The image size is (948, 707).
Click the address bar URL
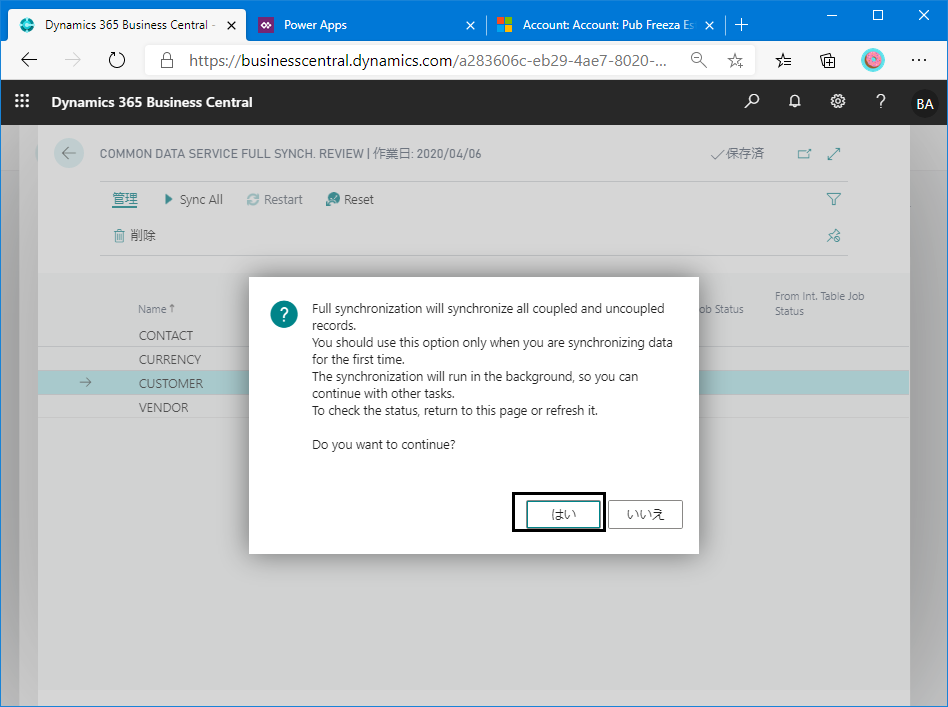coord(428,60)
